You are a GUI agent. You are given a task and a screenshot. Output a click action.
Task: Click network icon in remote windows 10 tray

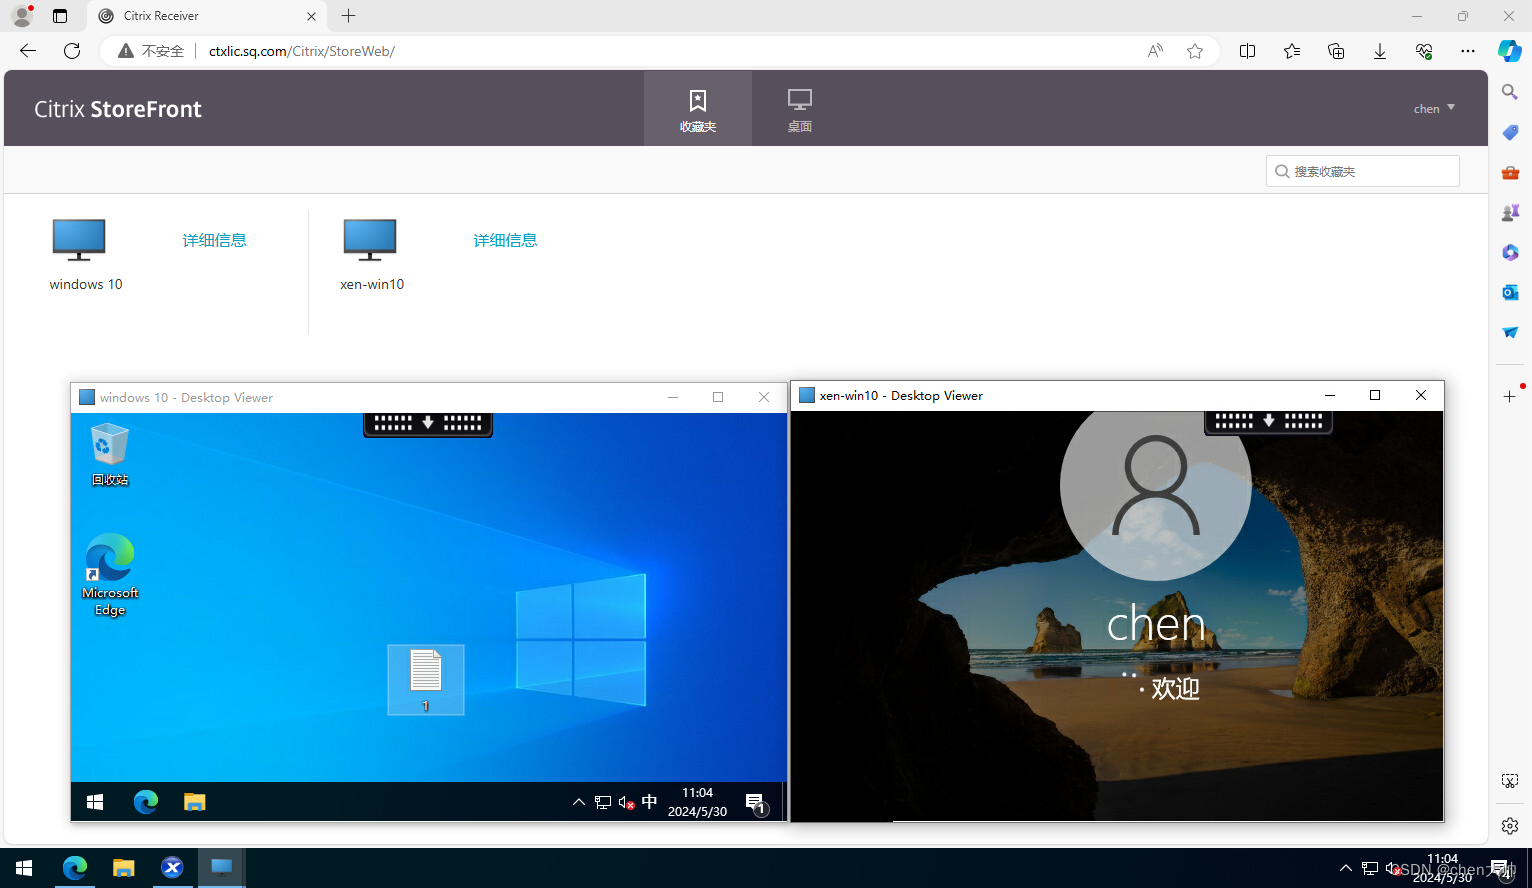click(603, 802)
